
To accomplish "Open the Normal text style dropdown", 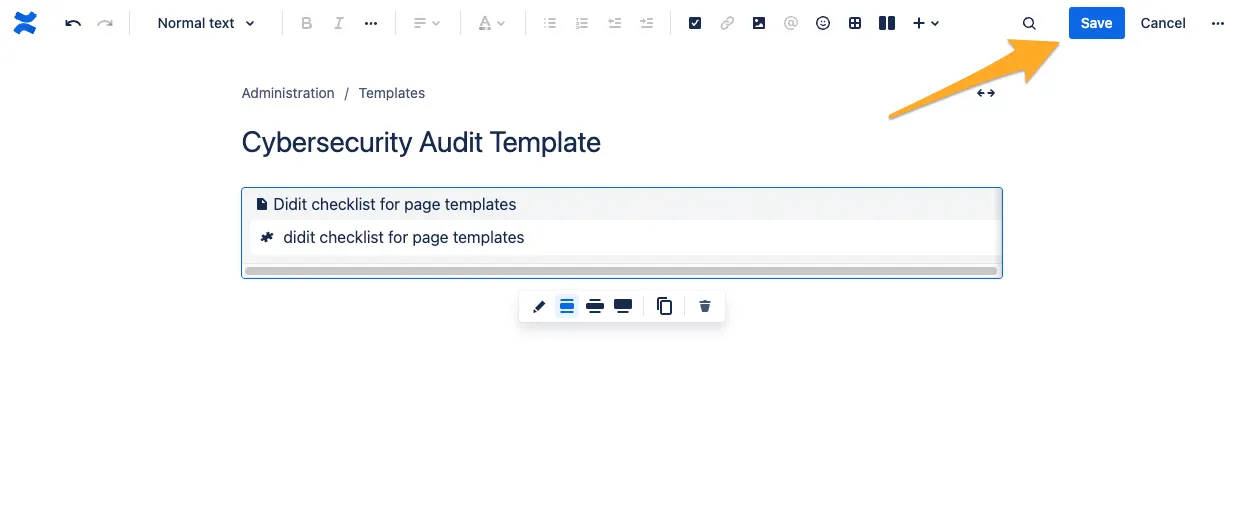I will click(206, 23).
